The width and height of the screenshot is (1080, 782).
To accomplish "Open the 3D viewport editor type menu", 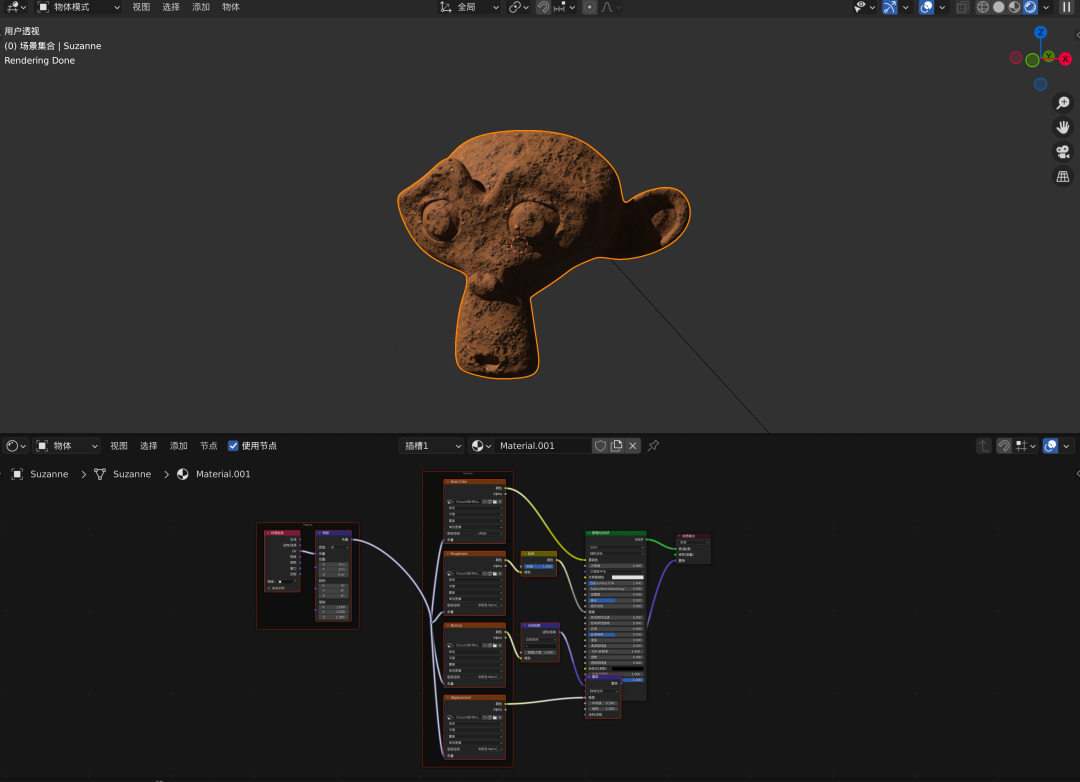I will click(x=15, y=7).
